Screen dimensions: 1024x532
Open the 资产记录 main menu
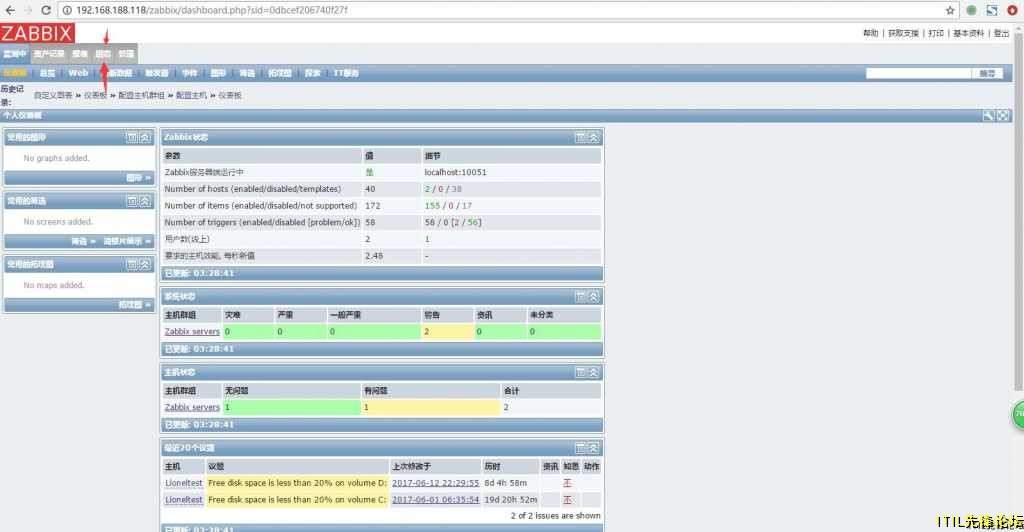[x=50, y=54]
